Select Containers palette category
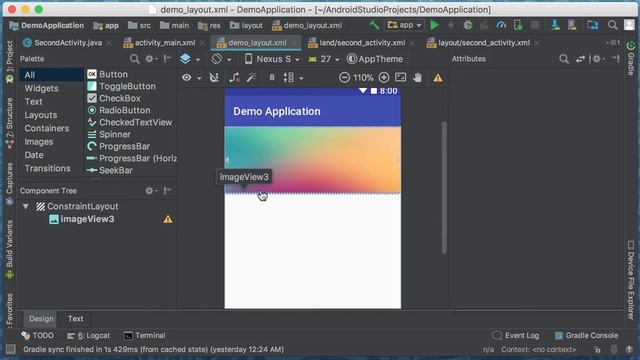The image size is (640, 360). pyautogui.click(x=47, y=129)
